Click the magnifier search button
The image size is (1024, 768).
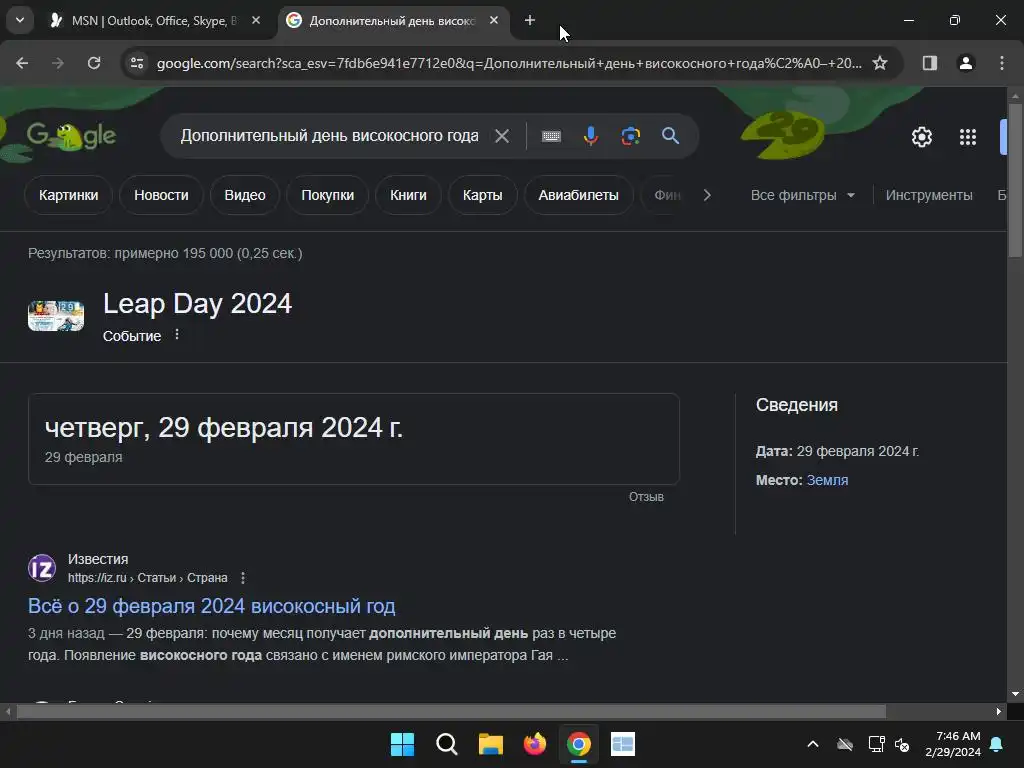click(670, 136)
